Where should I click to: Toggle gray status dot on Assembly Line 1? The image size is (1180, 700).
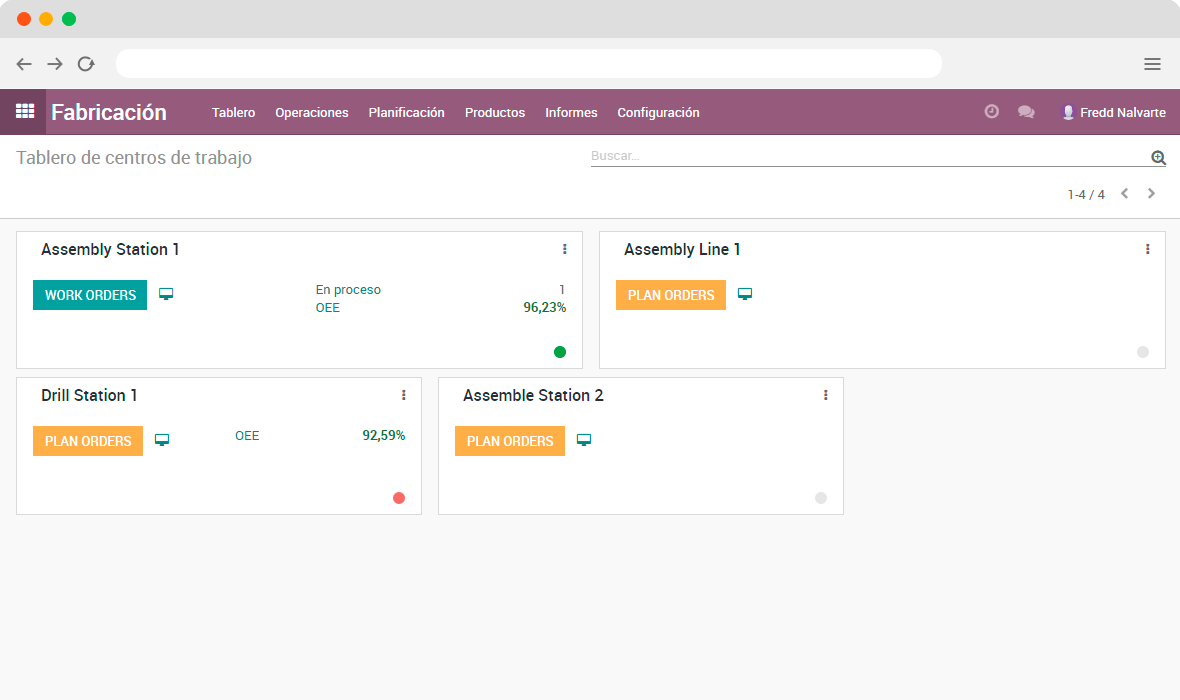tap(1143, 352)
